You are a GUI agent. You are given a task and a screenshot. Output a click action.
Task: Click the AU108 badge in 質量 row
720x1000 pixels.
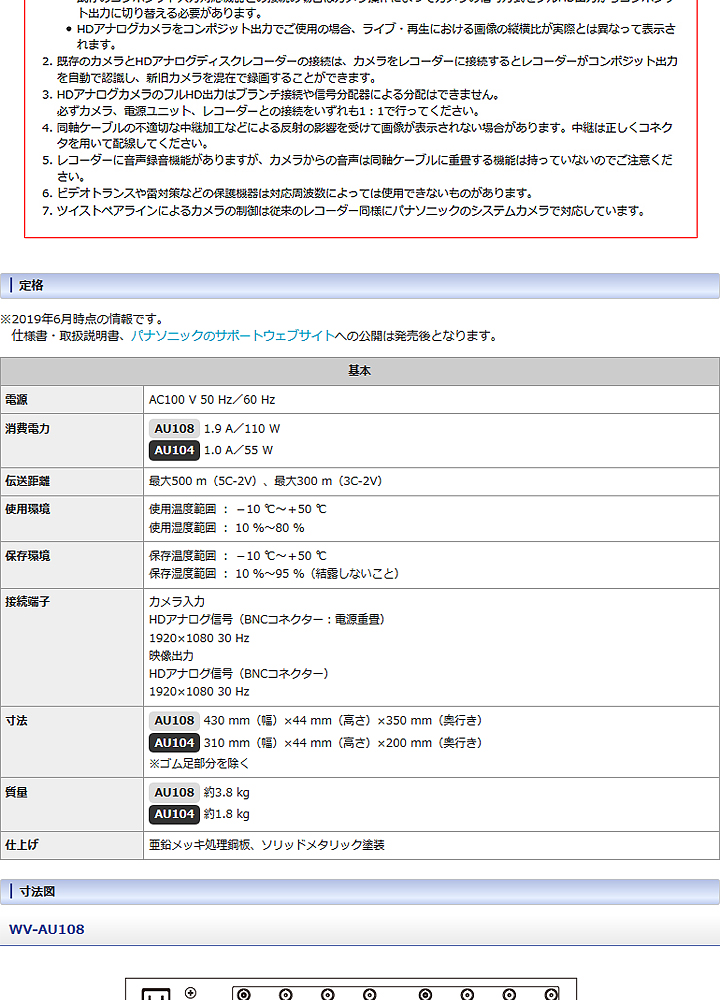(x=174, y=792)
